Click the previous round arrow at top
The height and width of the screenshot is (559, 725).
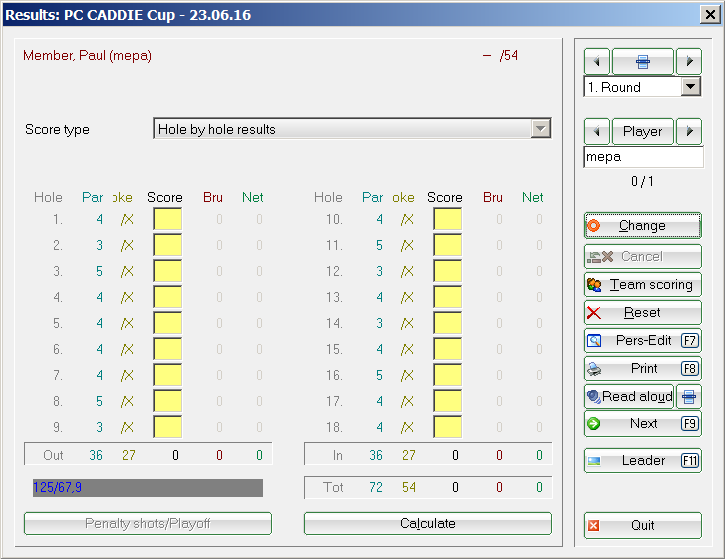[597, 61]
